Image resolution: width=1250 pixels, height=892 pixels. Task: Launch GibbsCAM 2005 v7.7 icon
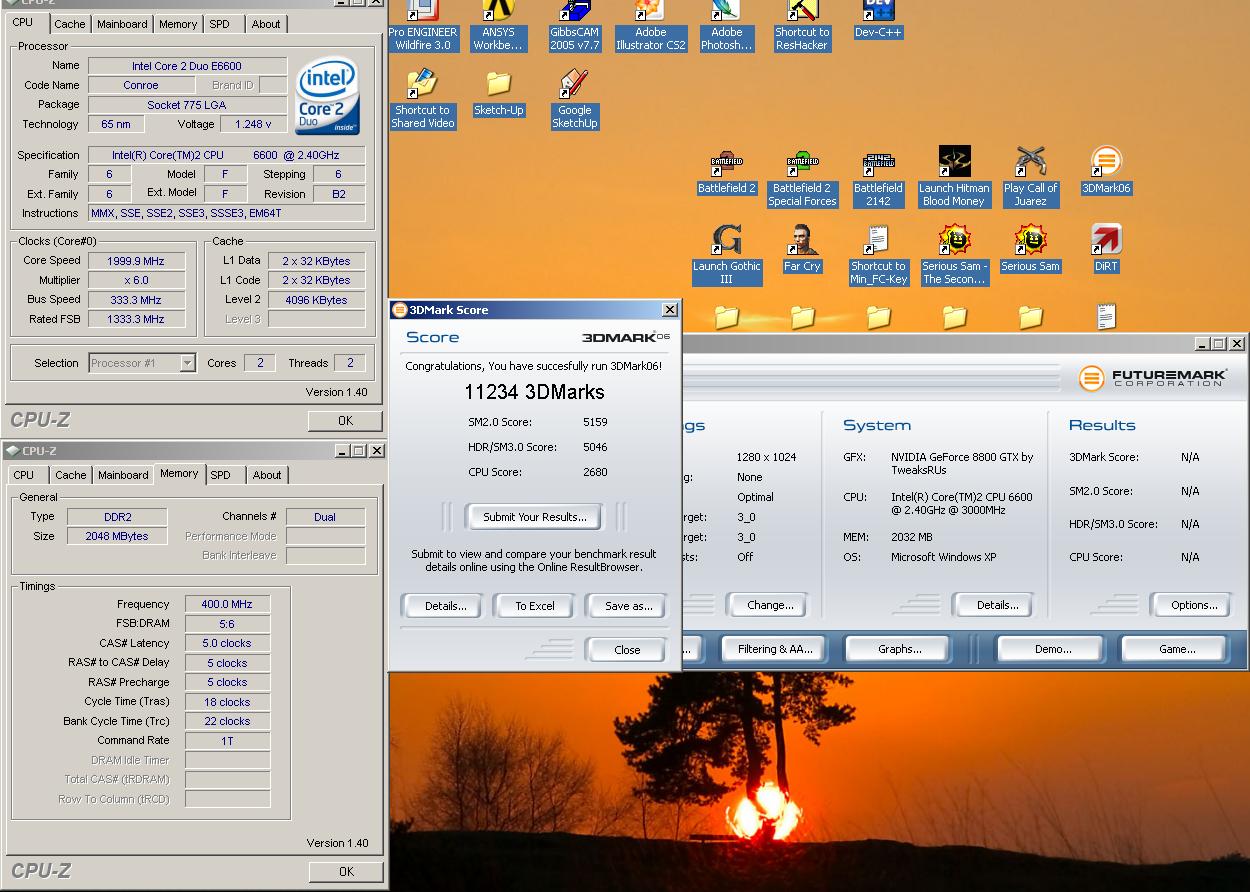click(575, 26)
